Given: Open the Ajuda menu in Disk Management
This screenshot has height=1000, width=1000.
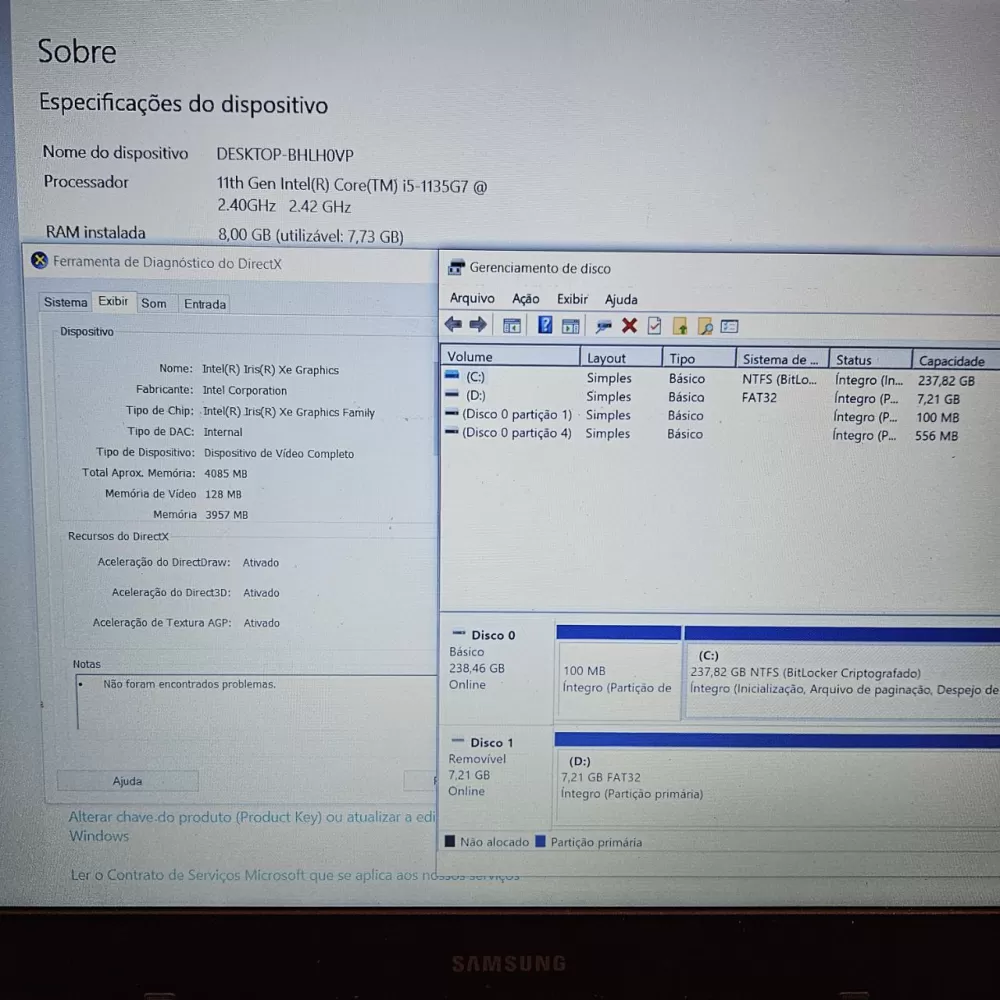Looking at the screenshot, I should (621, 299).
